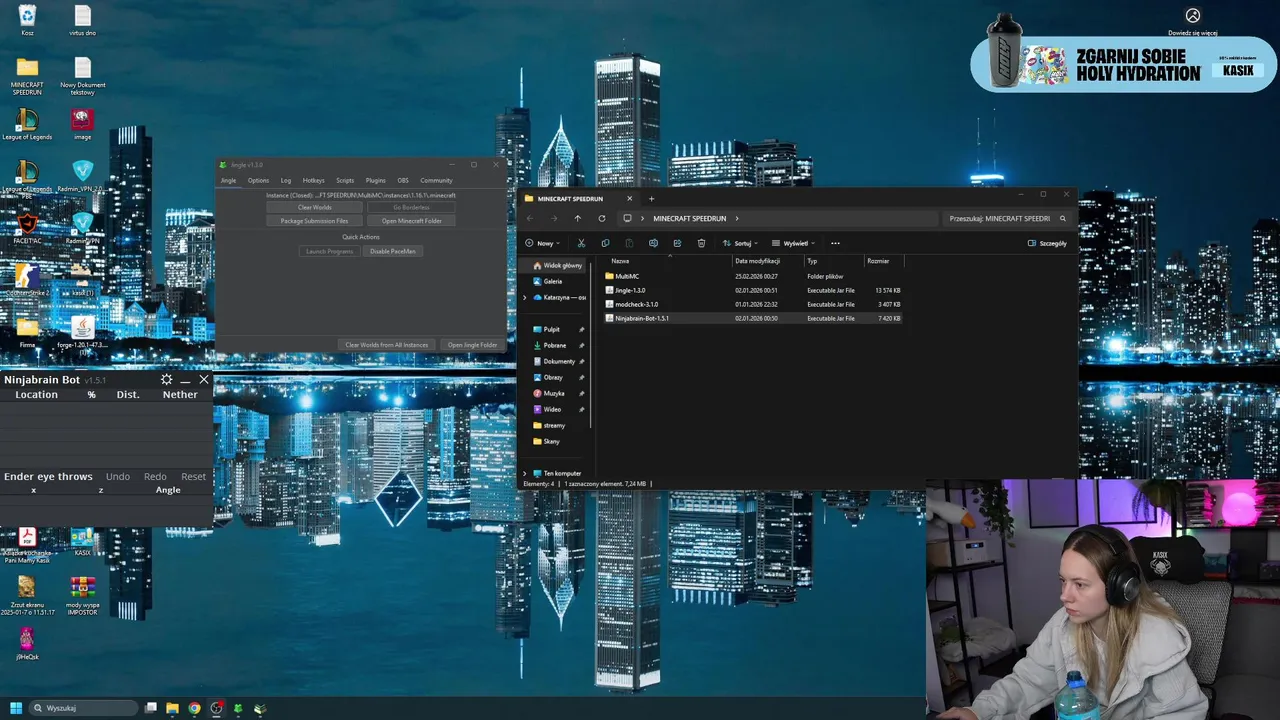Expand breadcrumb chevron after MINECRAFT SPEEDRUN
Image resolution: width=1280 pixels, height=720 pixels.
[x=737, y=218]
